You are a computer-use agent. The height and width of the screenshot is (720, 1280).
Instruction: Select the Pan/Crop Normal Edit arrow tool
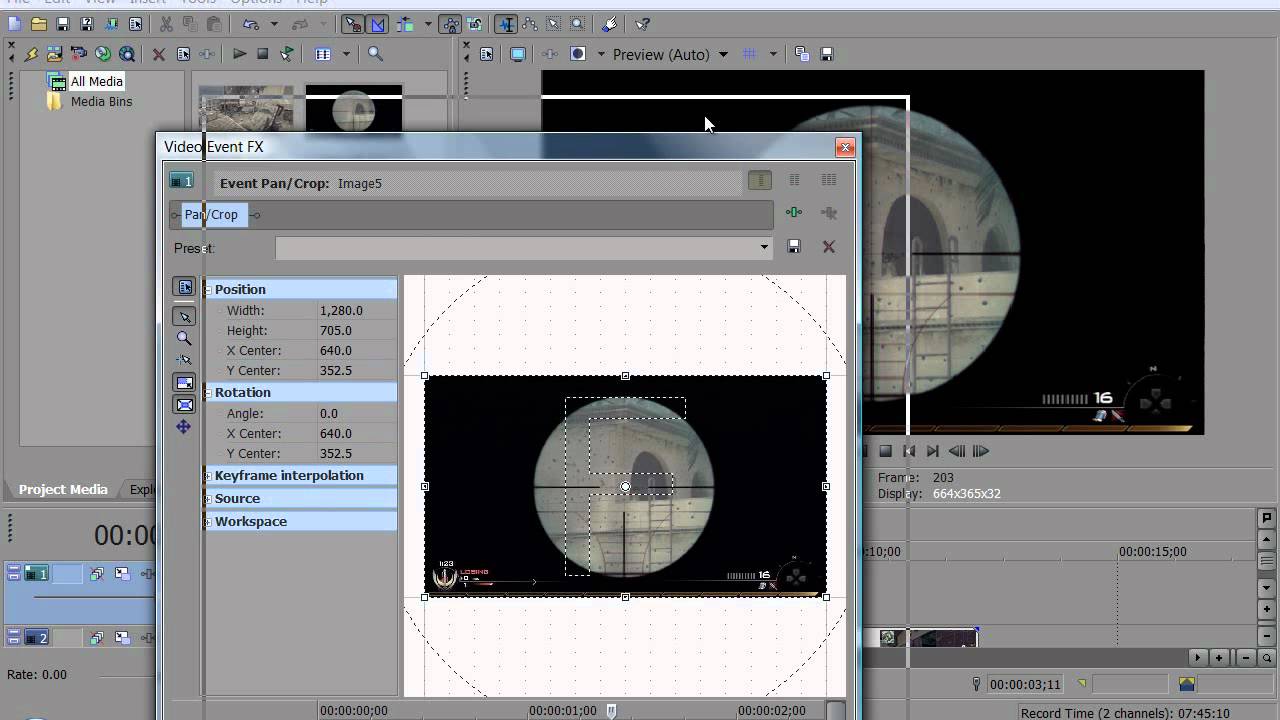tap(184, 316)
